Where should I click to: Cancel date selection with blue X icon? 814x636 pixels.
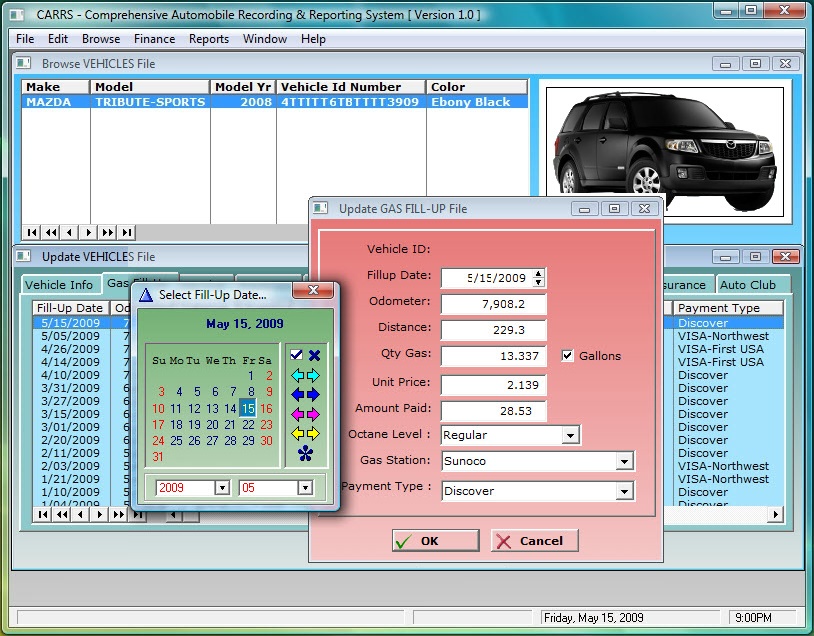point(314,355)
